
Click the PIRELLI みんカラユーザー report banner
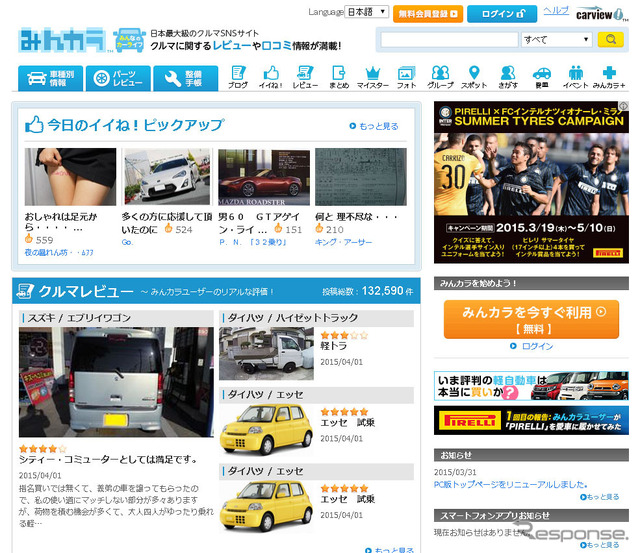coord(531,420)
